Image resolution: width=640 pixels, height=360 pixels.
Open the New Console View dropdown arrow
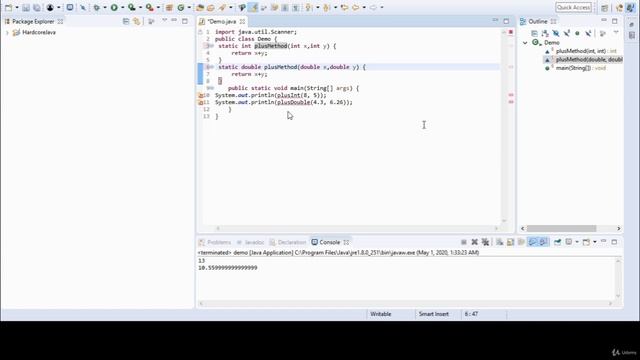tap(595, 242)
